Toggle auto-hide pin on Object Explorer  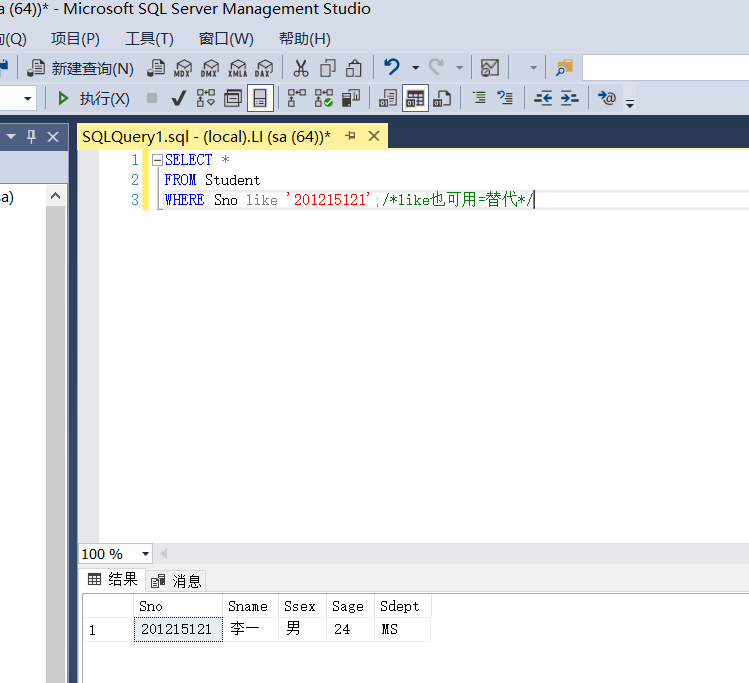[x=32, y=137]
